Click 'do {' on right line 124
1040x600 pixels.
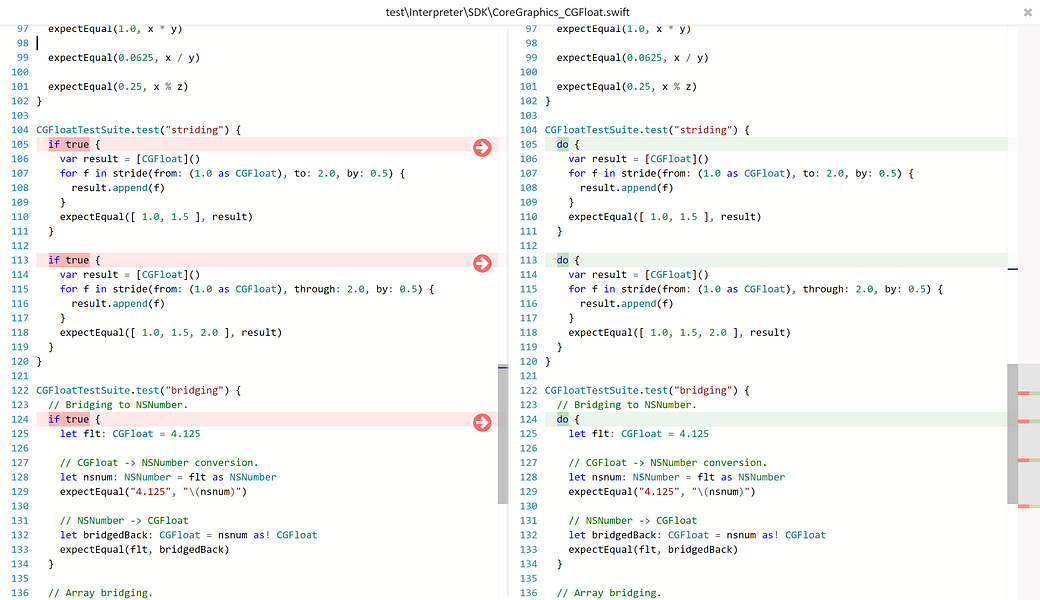568,420
